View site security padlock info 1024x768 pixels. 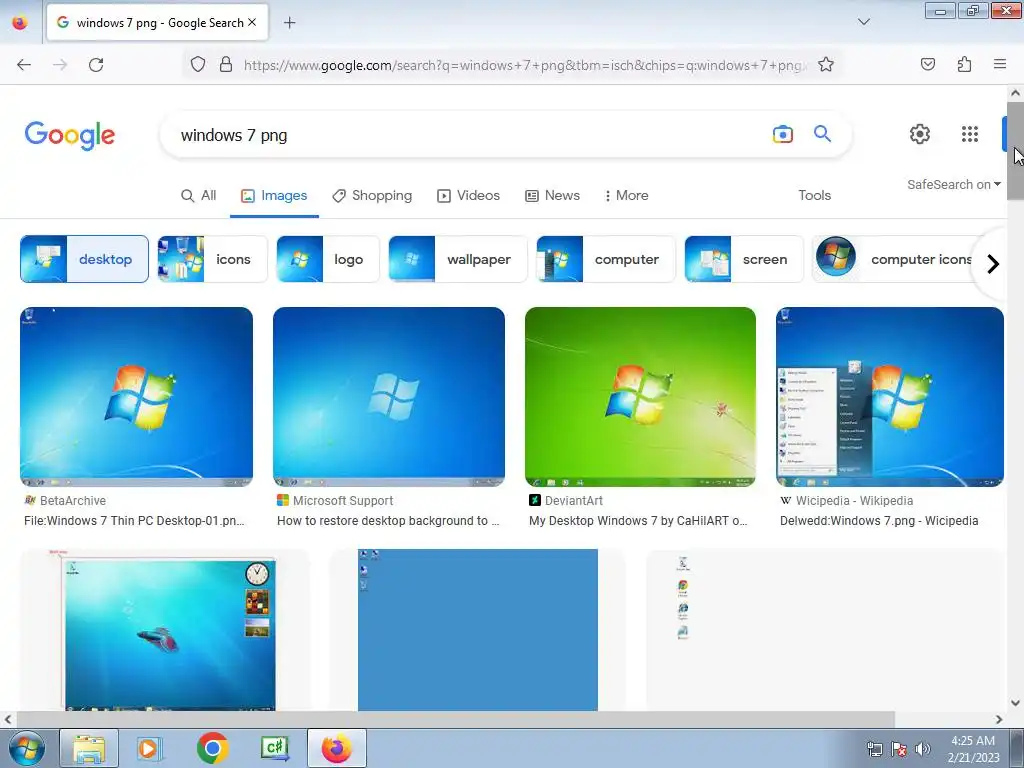[x=226, y=64]
